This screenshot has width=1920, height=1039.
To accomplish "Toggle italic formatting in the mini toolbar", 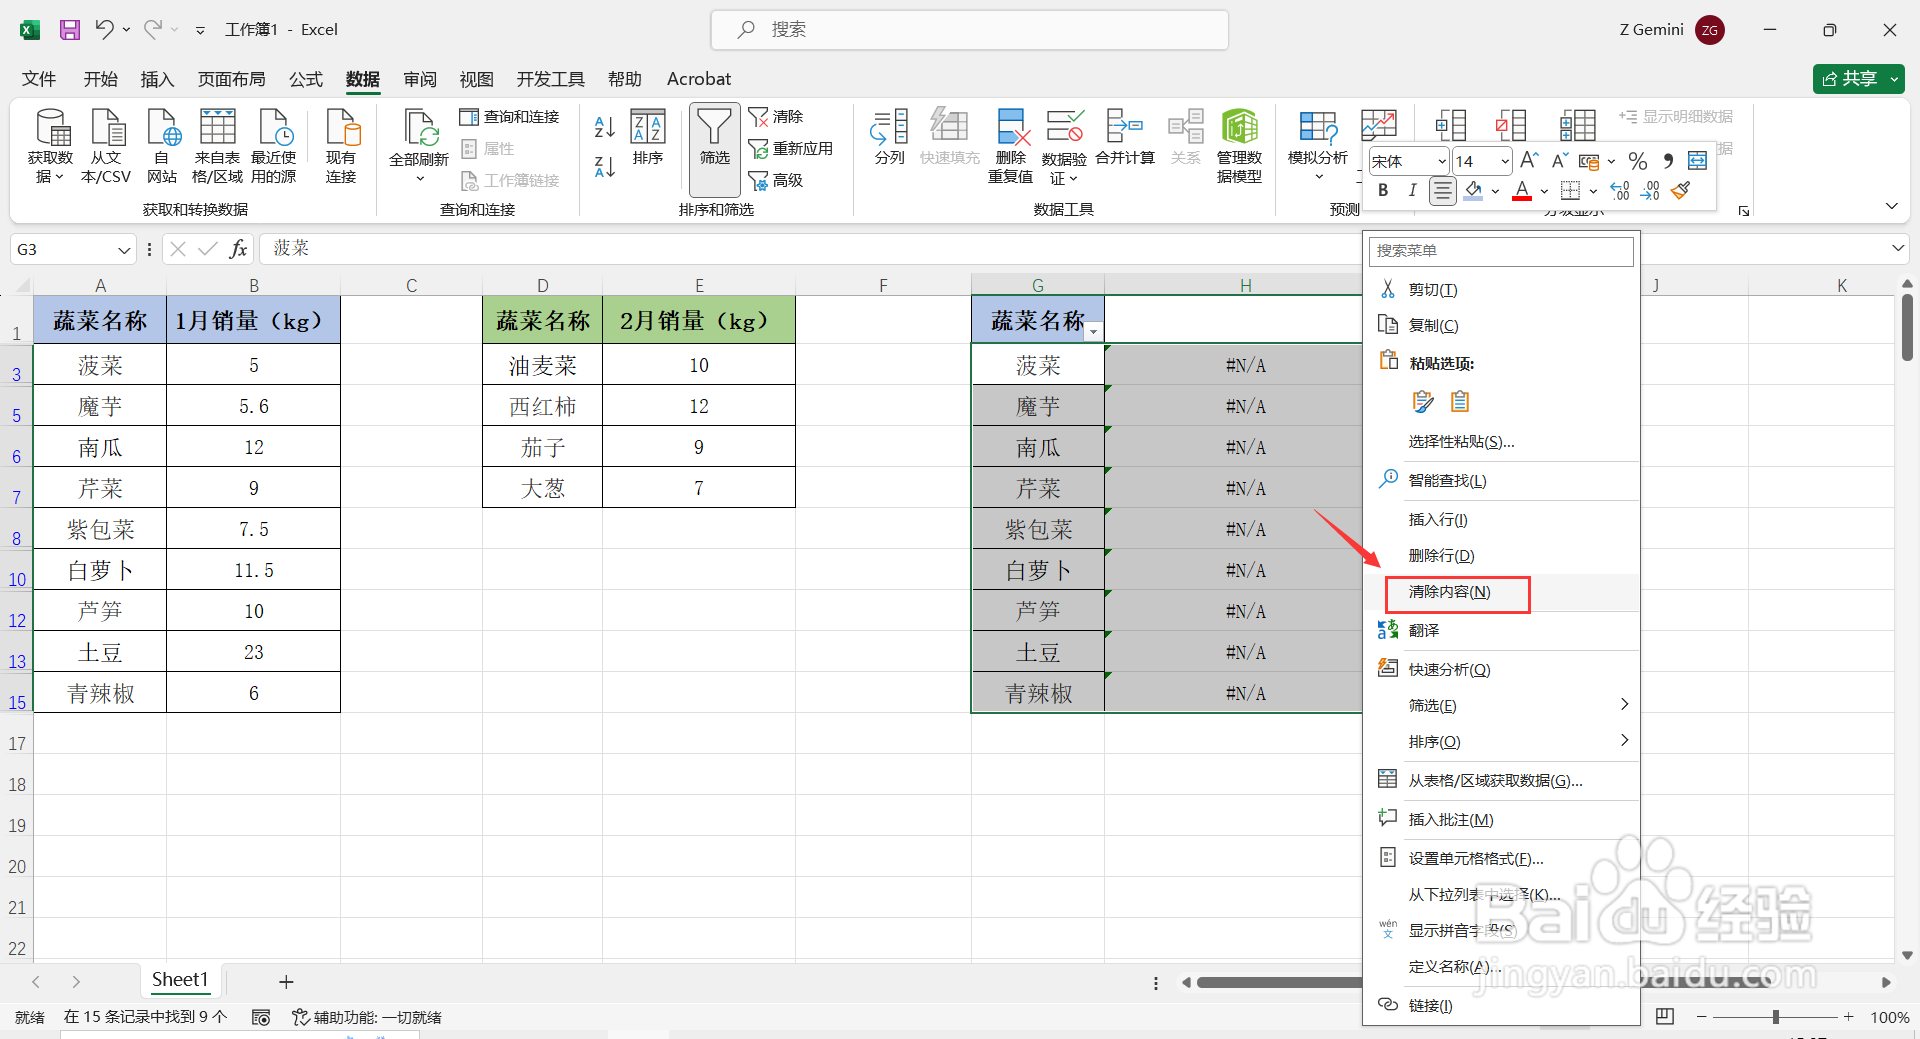I will coord(1412,190).
